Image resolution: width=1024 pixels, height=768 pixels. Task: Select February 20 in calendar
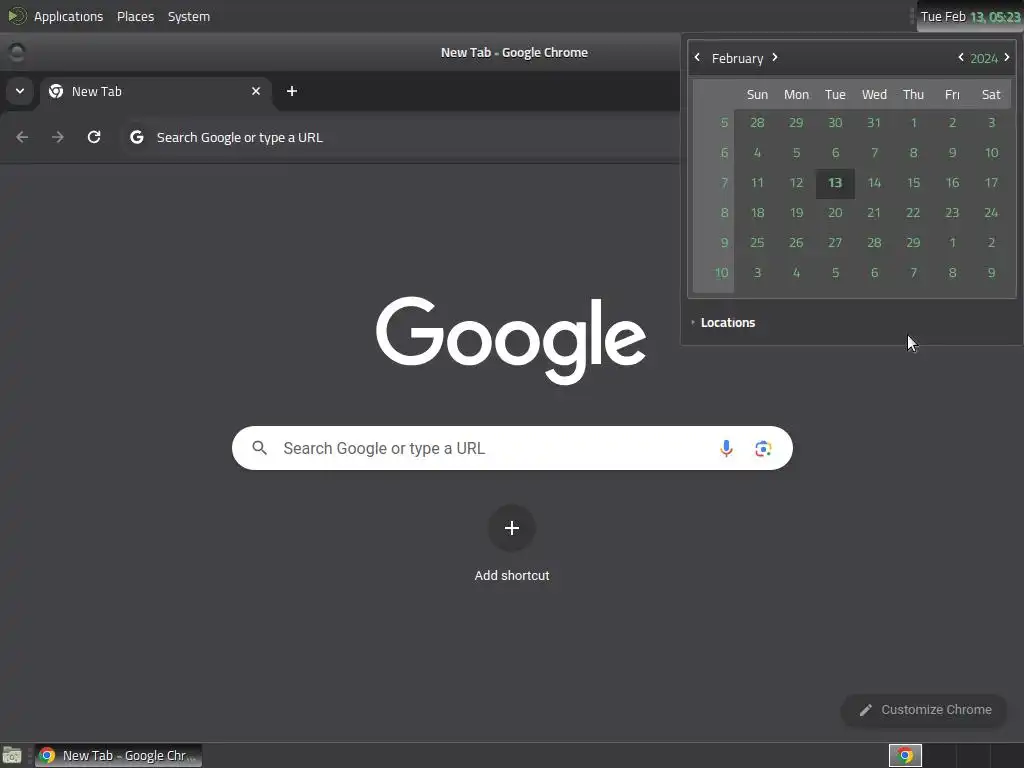pyautogui.click(x=835, y=213)
